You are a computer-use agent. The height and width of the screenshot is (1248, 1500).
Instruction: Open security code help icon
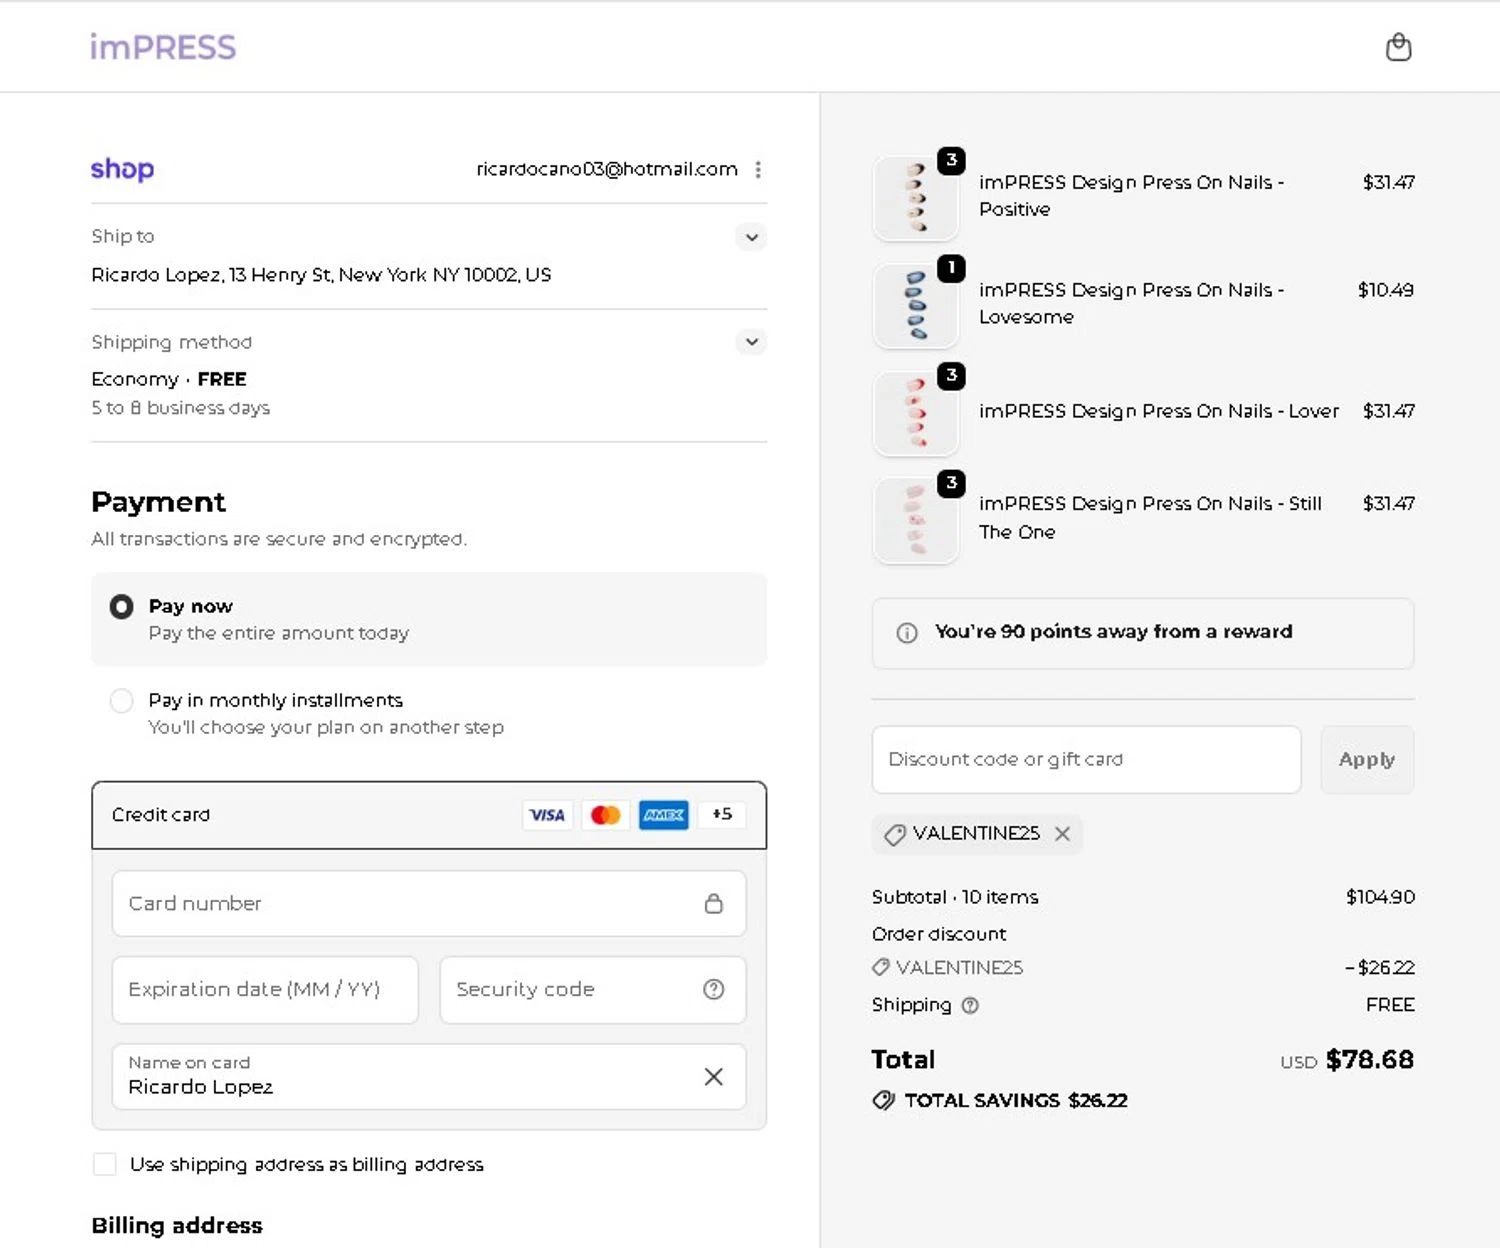[x=713, y=990]
